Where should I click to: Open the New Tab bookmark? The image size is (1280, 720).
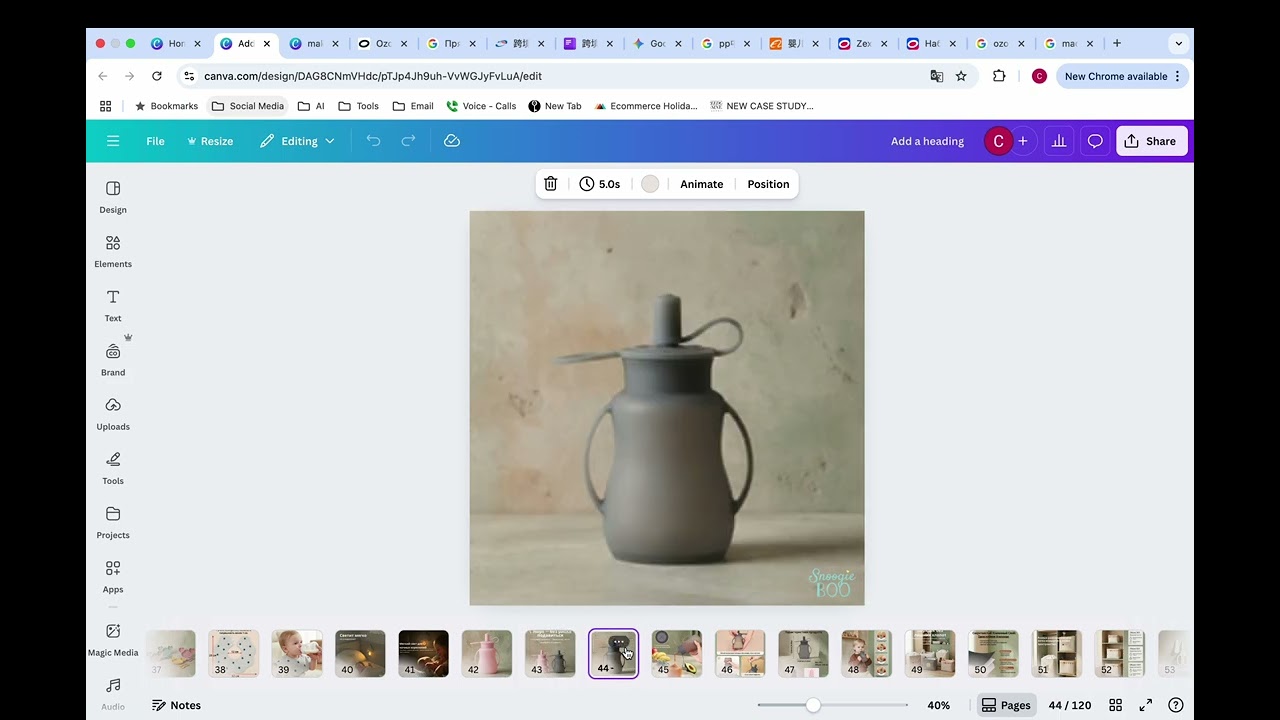pos(555,106)
